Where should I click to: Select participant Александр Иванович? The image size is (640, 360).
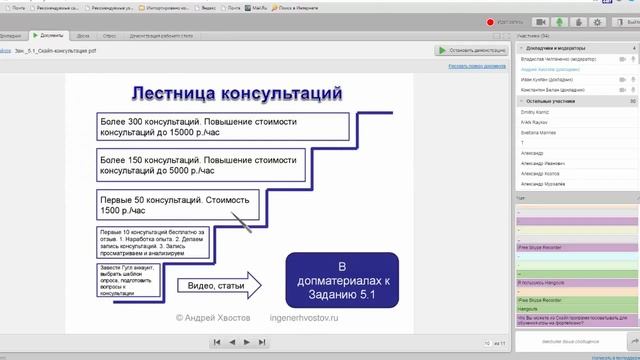tap(542, 163)
